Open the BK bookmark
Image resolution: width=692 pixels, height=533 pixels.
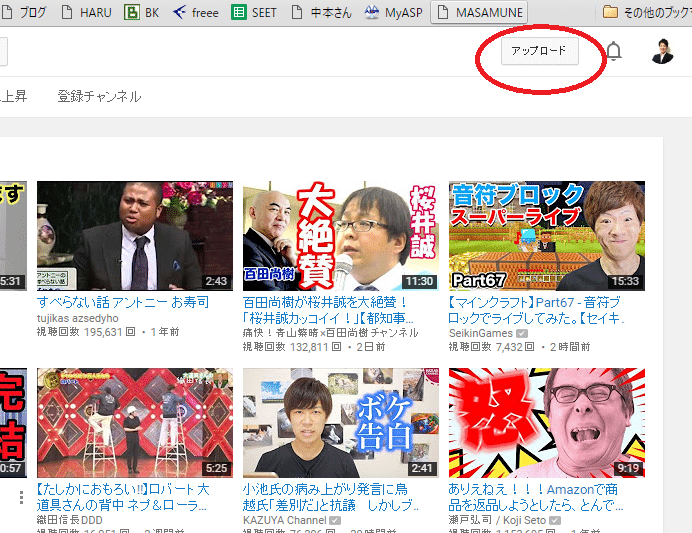(142, 12)
